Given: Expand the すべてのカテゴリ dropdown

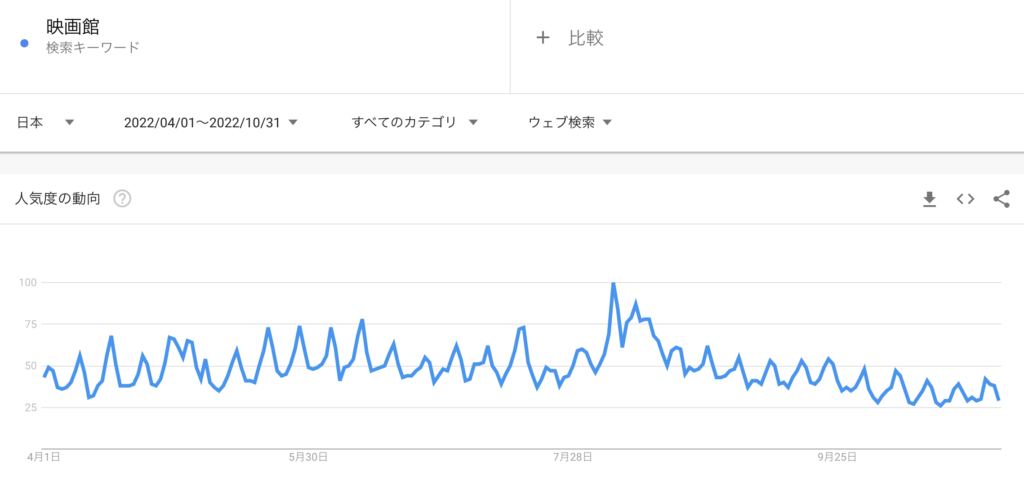Looking at the screenshot, I should coord(415,122).
